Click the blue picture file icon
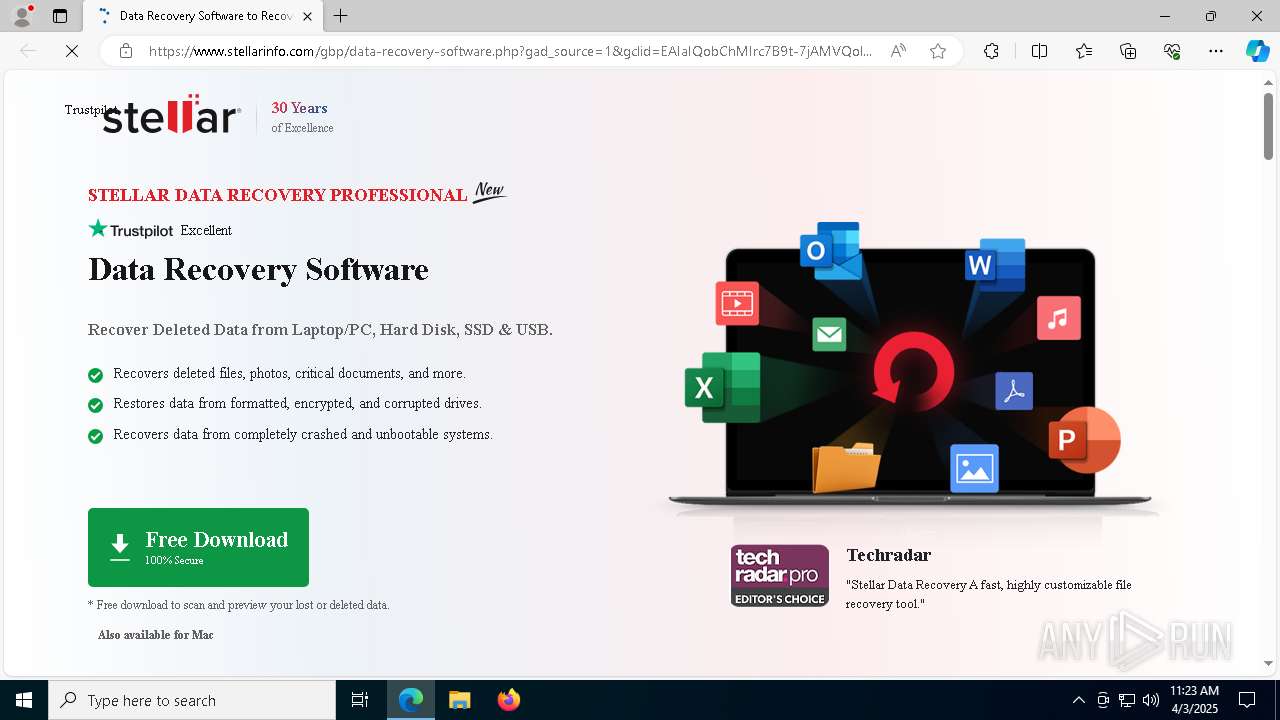This screenshot has width=1280, height=720. pyautogui.click(x=975, y=468)
